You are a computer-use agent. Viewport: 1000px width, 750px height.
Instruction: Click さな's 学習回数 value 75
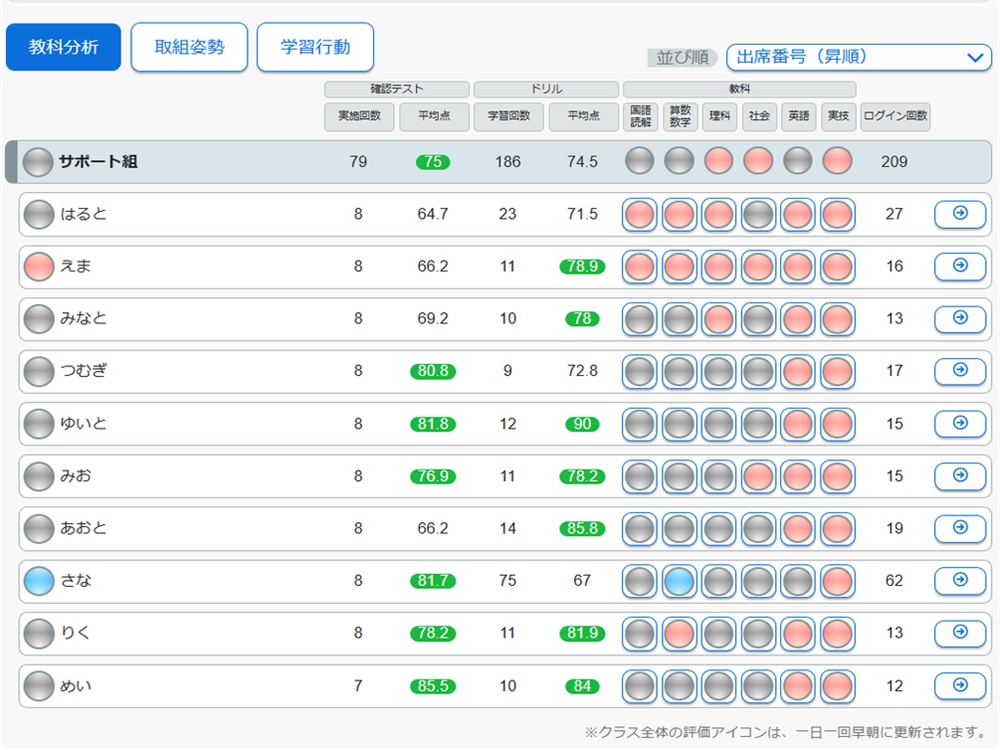[x=508, y=580]
